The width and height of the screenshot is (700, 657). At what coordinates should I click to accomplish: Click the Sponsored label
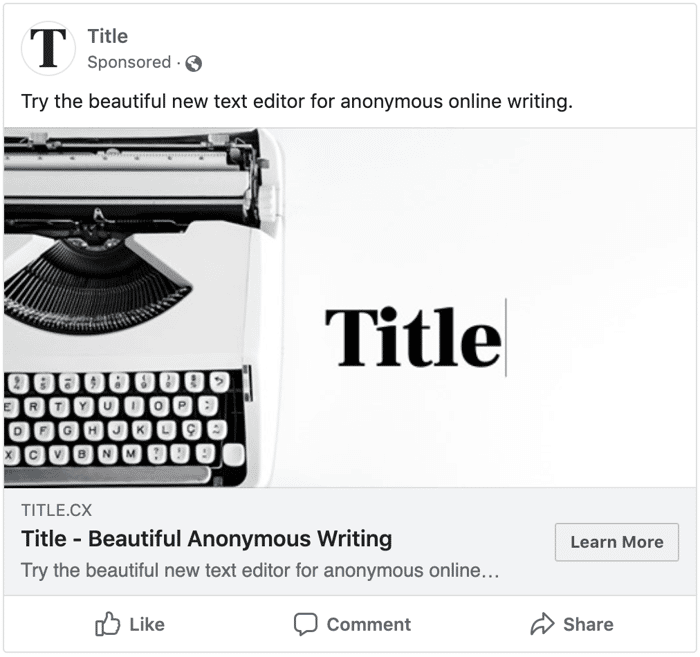129,62
